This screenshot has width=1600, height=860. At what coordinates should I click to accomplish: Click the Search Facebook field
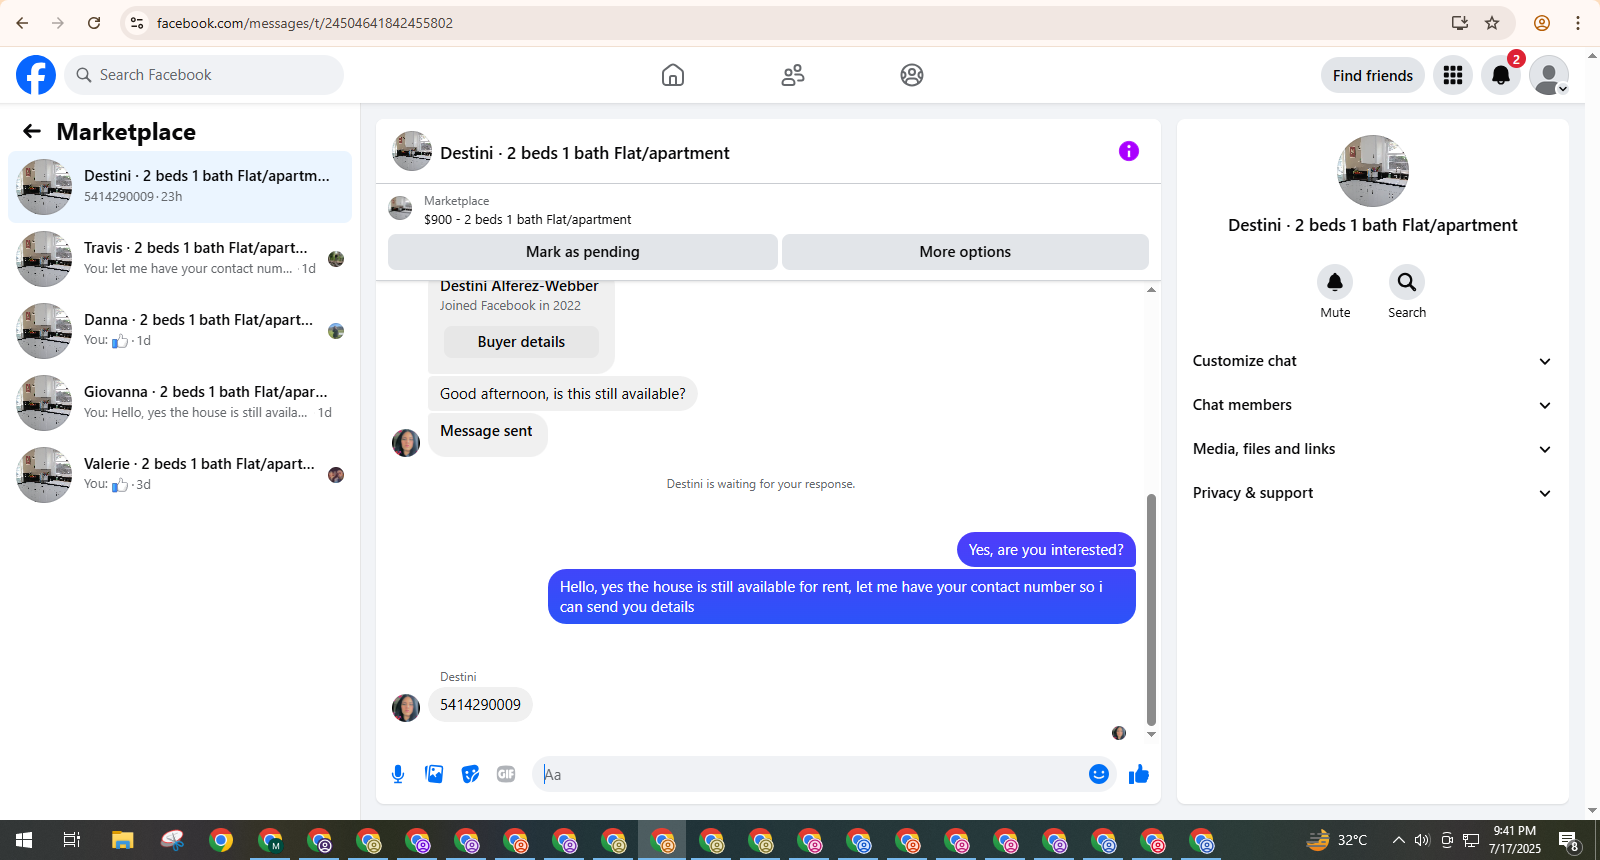pos(204,75)
